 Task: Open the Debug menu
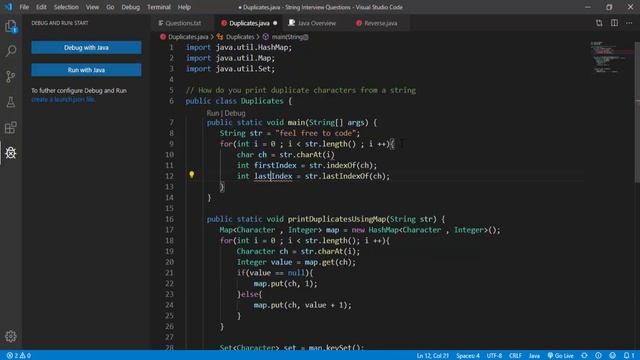point(131,7)
